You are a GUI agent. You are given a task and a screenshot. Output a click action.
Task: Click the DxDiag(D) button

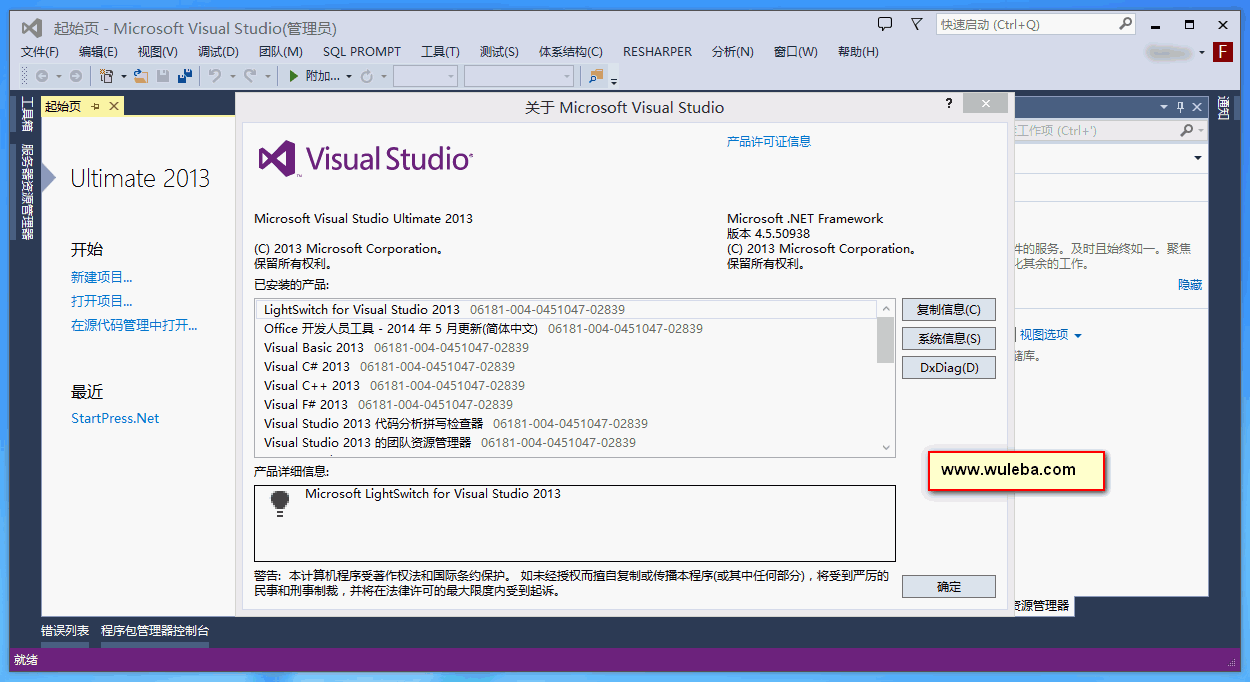point(948,368)
